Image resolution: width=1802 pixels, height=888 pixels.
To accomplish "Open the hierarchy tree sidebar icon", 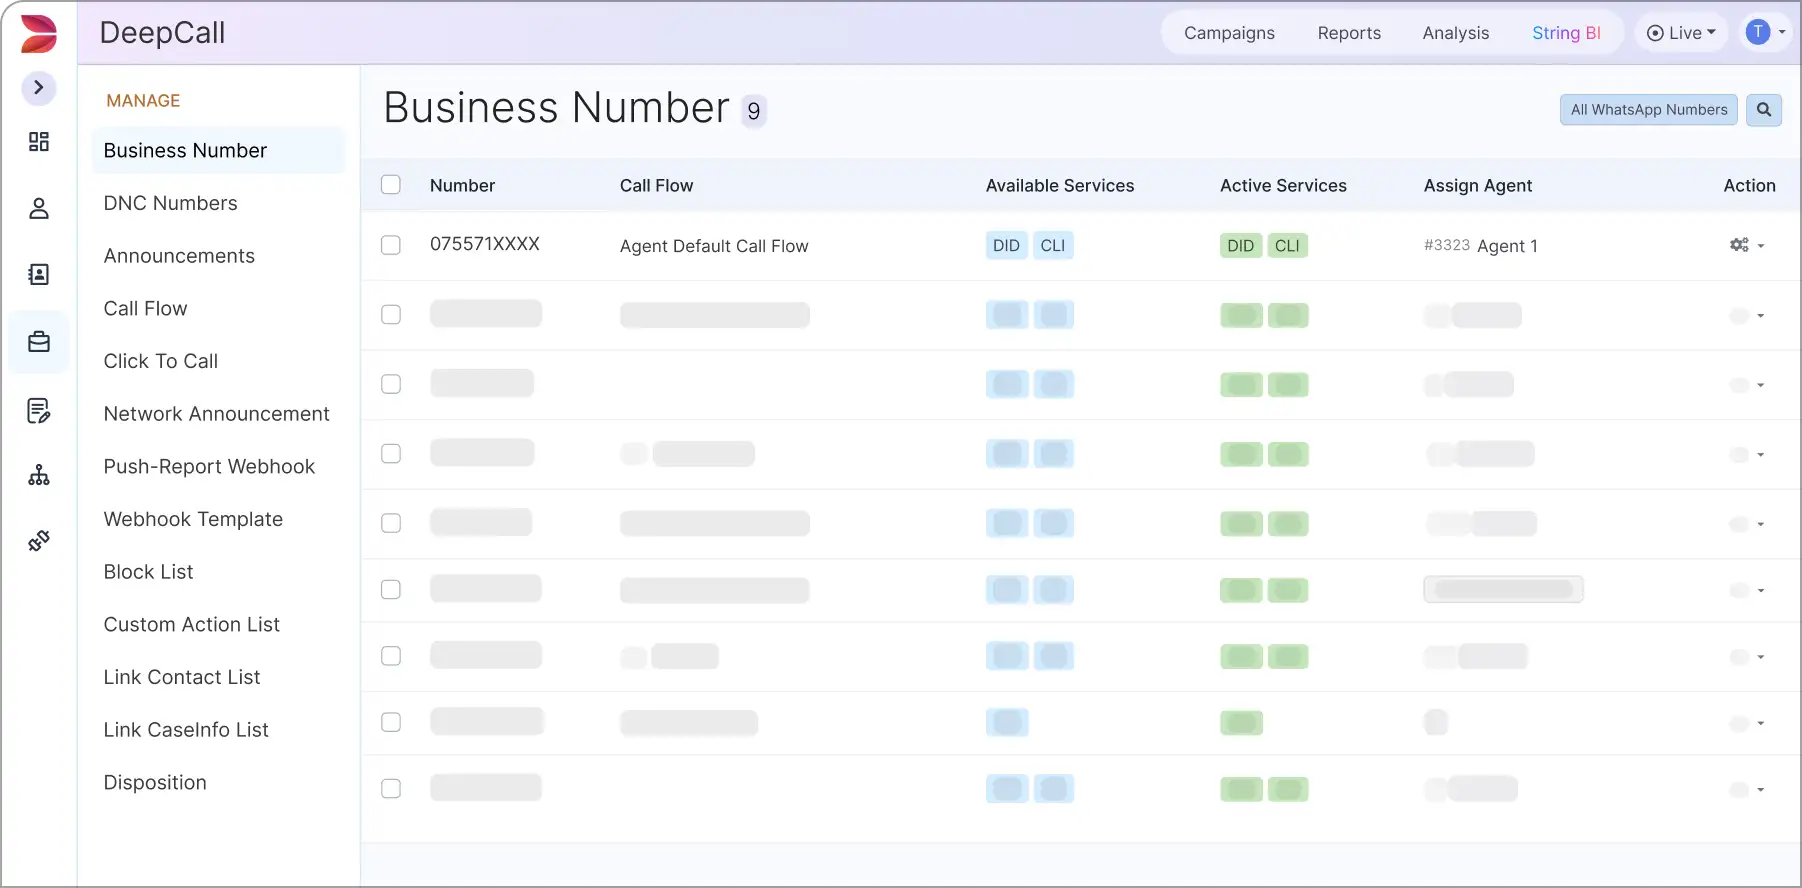I will 39,475.
